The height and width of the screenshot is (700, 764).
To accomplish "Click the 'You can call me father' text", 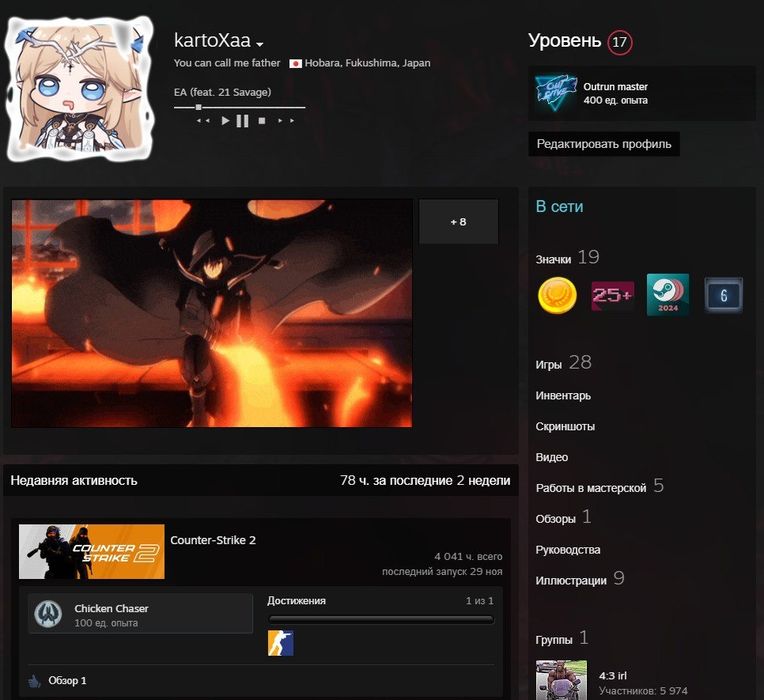I will pyautogui.click(x=227, y=63).
